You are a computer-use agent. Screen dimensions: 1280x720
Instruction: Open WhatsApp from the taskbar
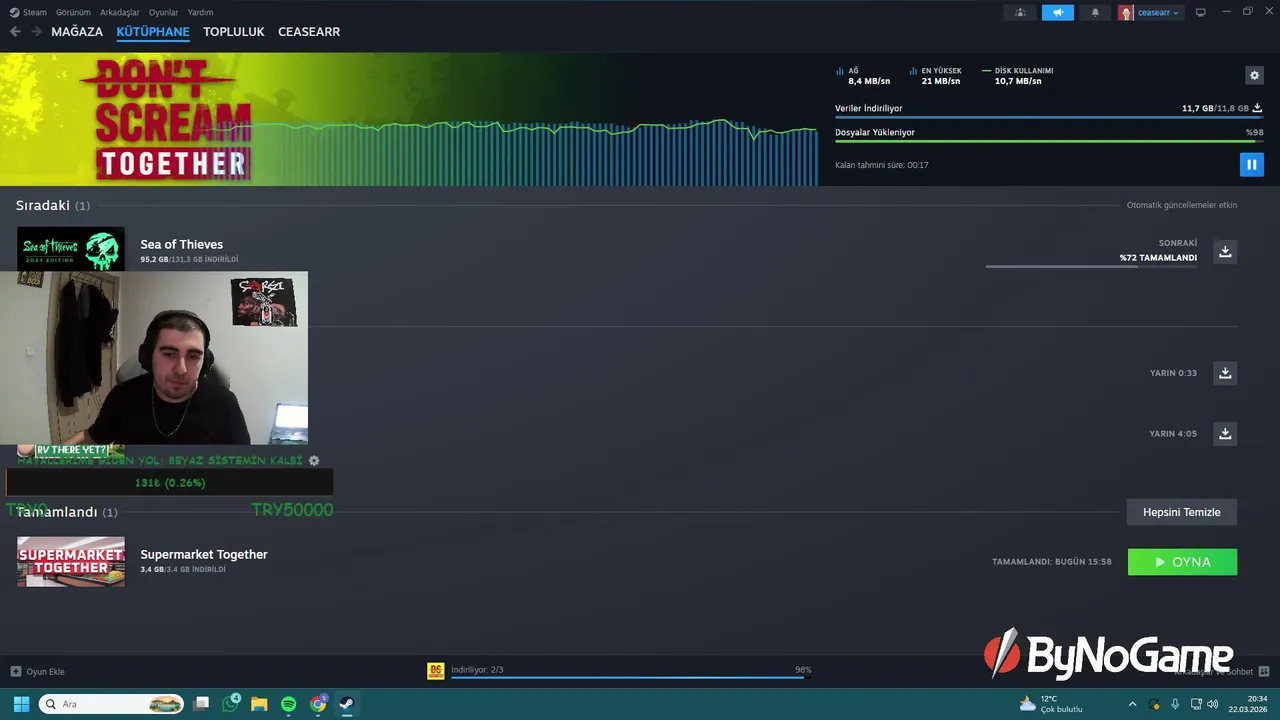230,704
